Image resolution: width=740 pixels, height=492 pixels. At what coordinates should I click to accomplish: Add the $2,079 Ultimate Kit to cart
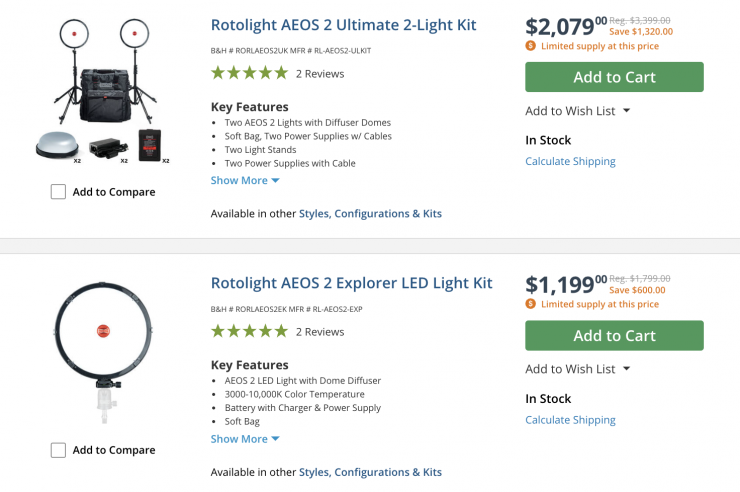[614, 77]
